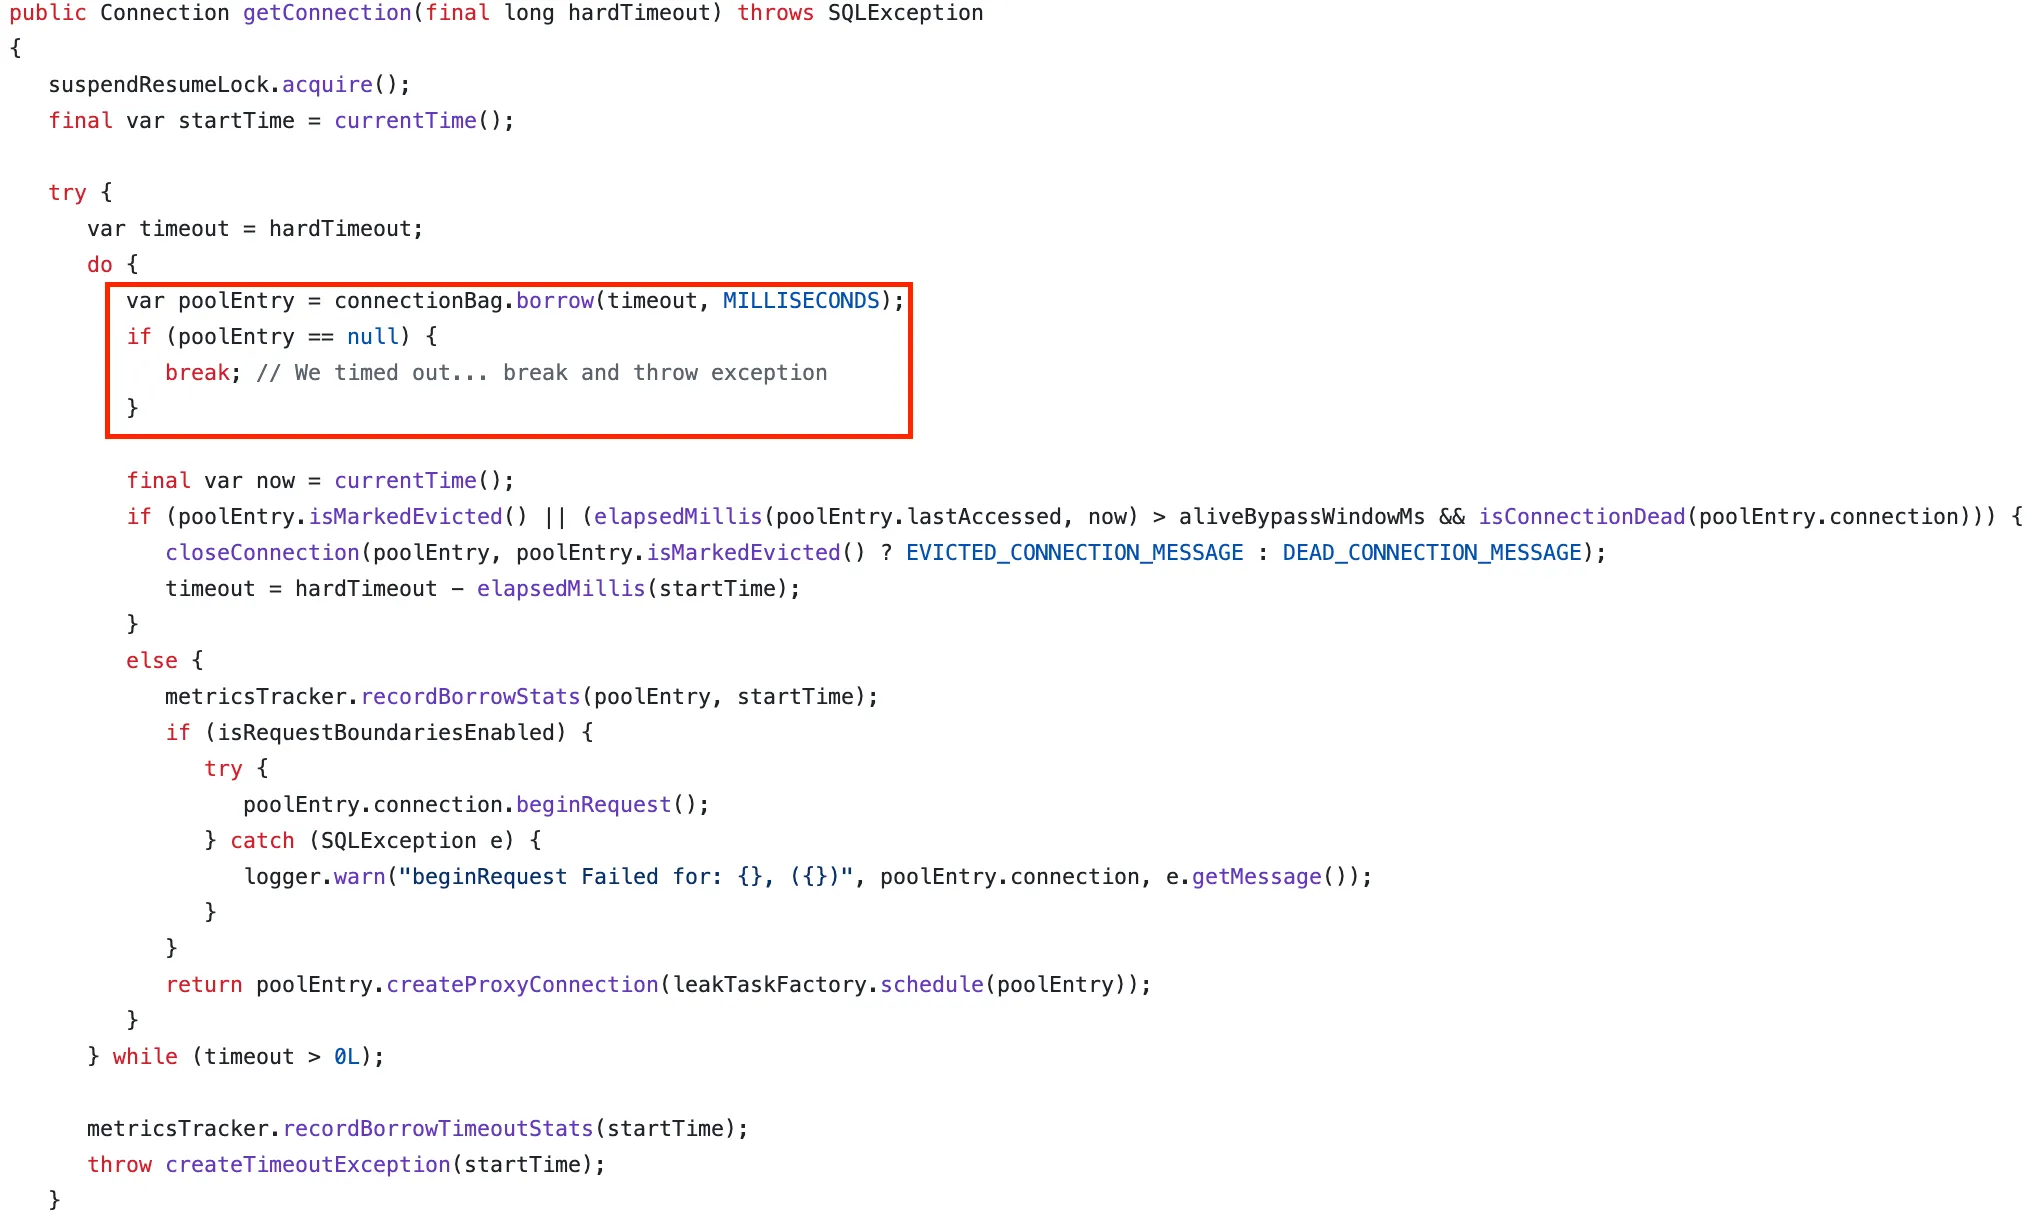Click the borrow method call
Image resolution: width=2032 pixels, height=1222 pixels.
(555, 301)
